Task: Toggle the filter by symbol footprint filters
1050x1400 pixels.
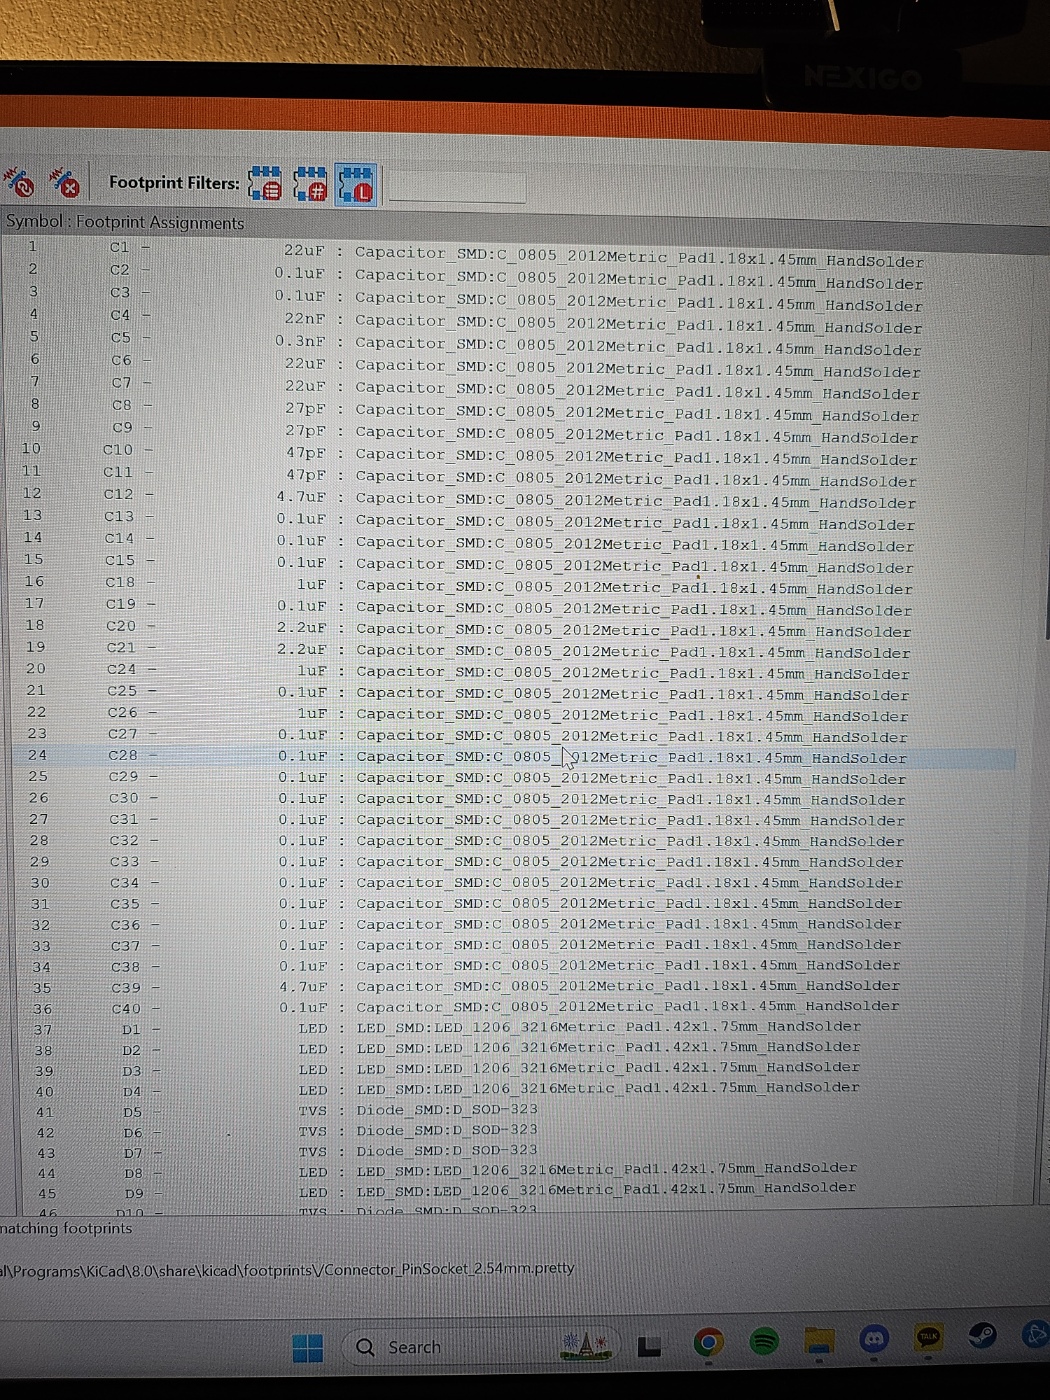Action: point(265,184)
